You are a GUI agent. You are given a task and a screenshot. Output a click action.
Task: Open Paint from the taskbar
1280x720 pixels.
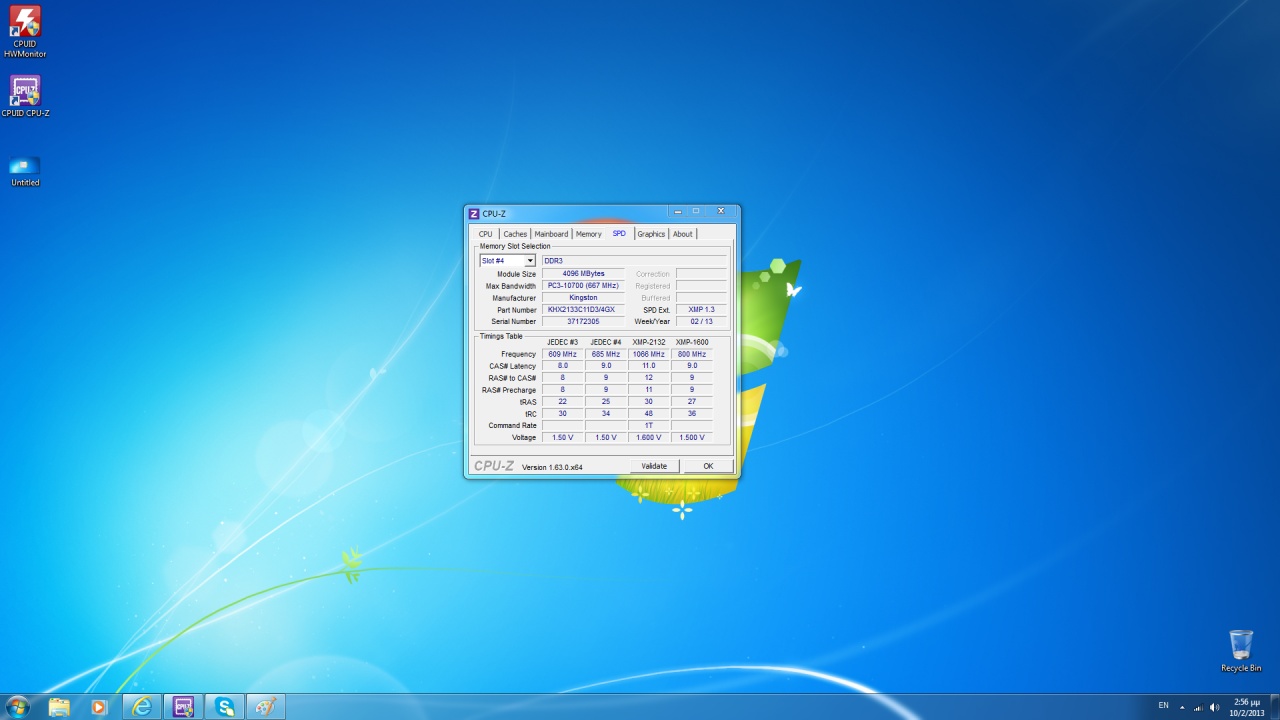(x=266, y=707)
